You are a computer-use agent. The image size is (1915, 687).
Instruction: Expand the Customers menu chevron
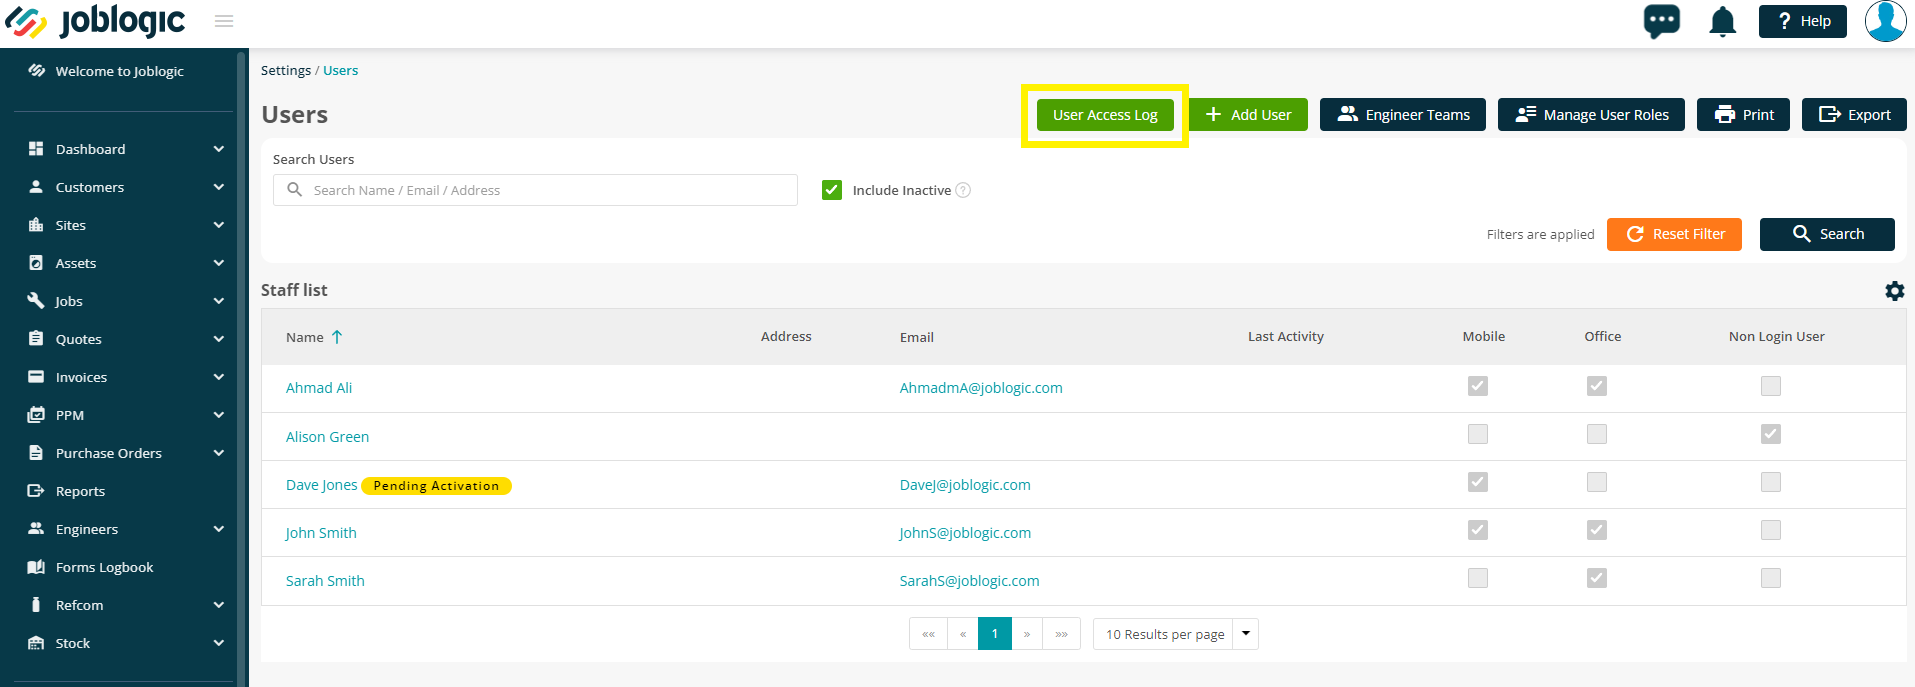click(219, 187)
